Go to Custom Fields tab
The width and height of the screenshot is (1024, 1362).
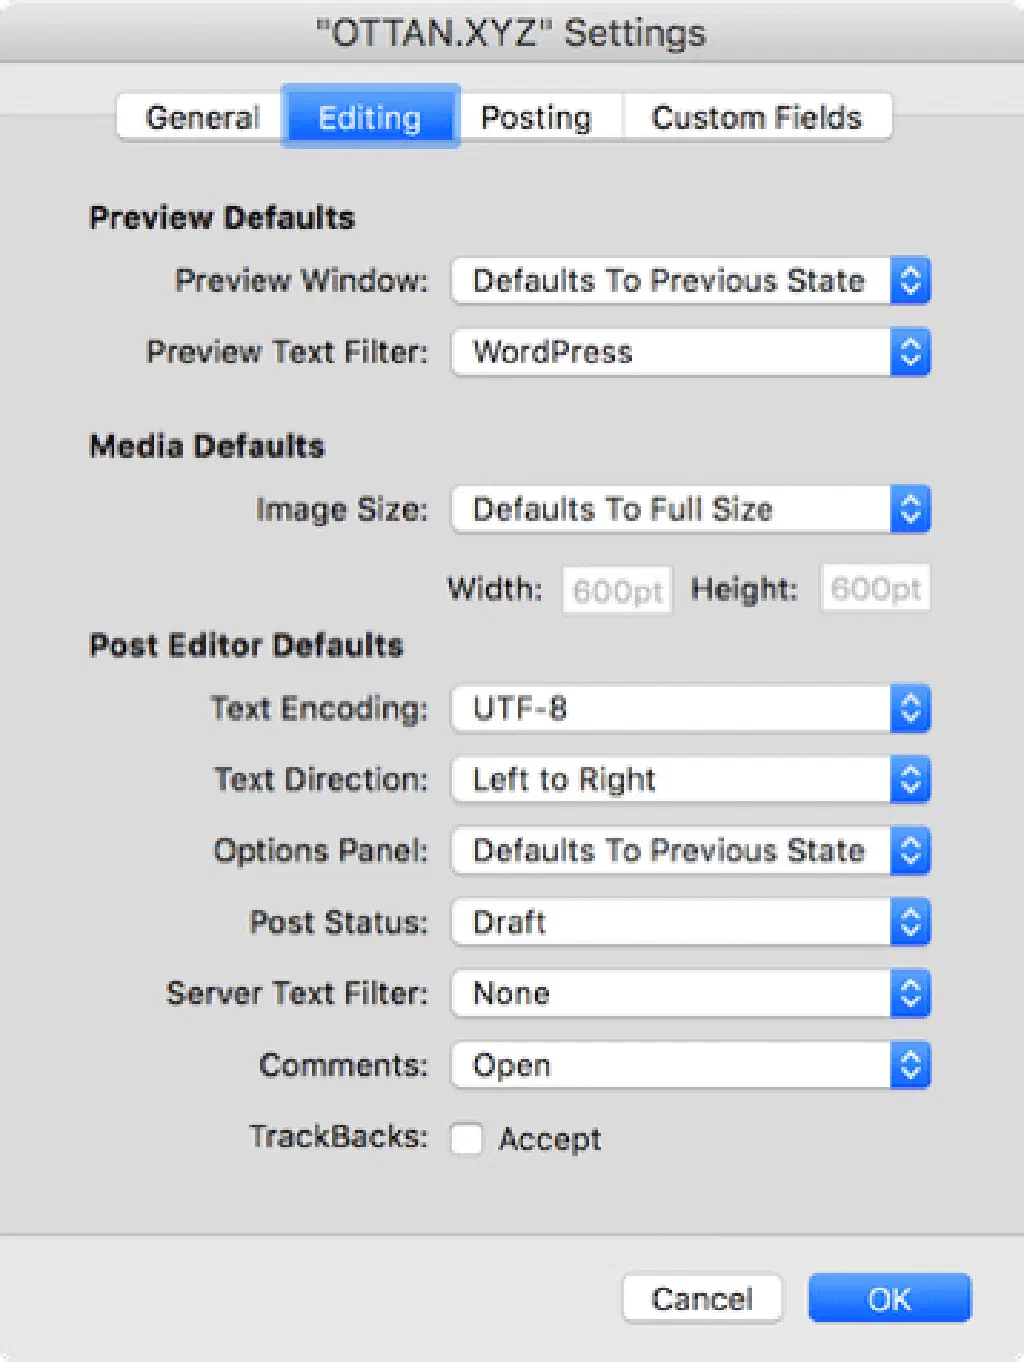click(756, 118)
